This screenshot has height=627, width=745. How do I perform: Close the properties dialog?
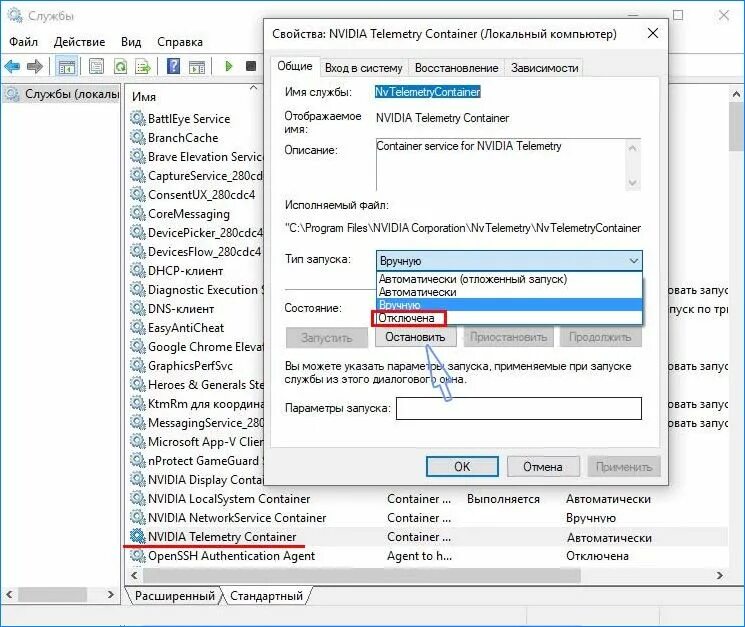tap(653, 33)
